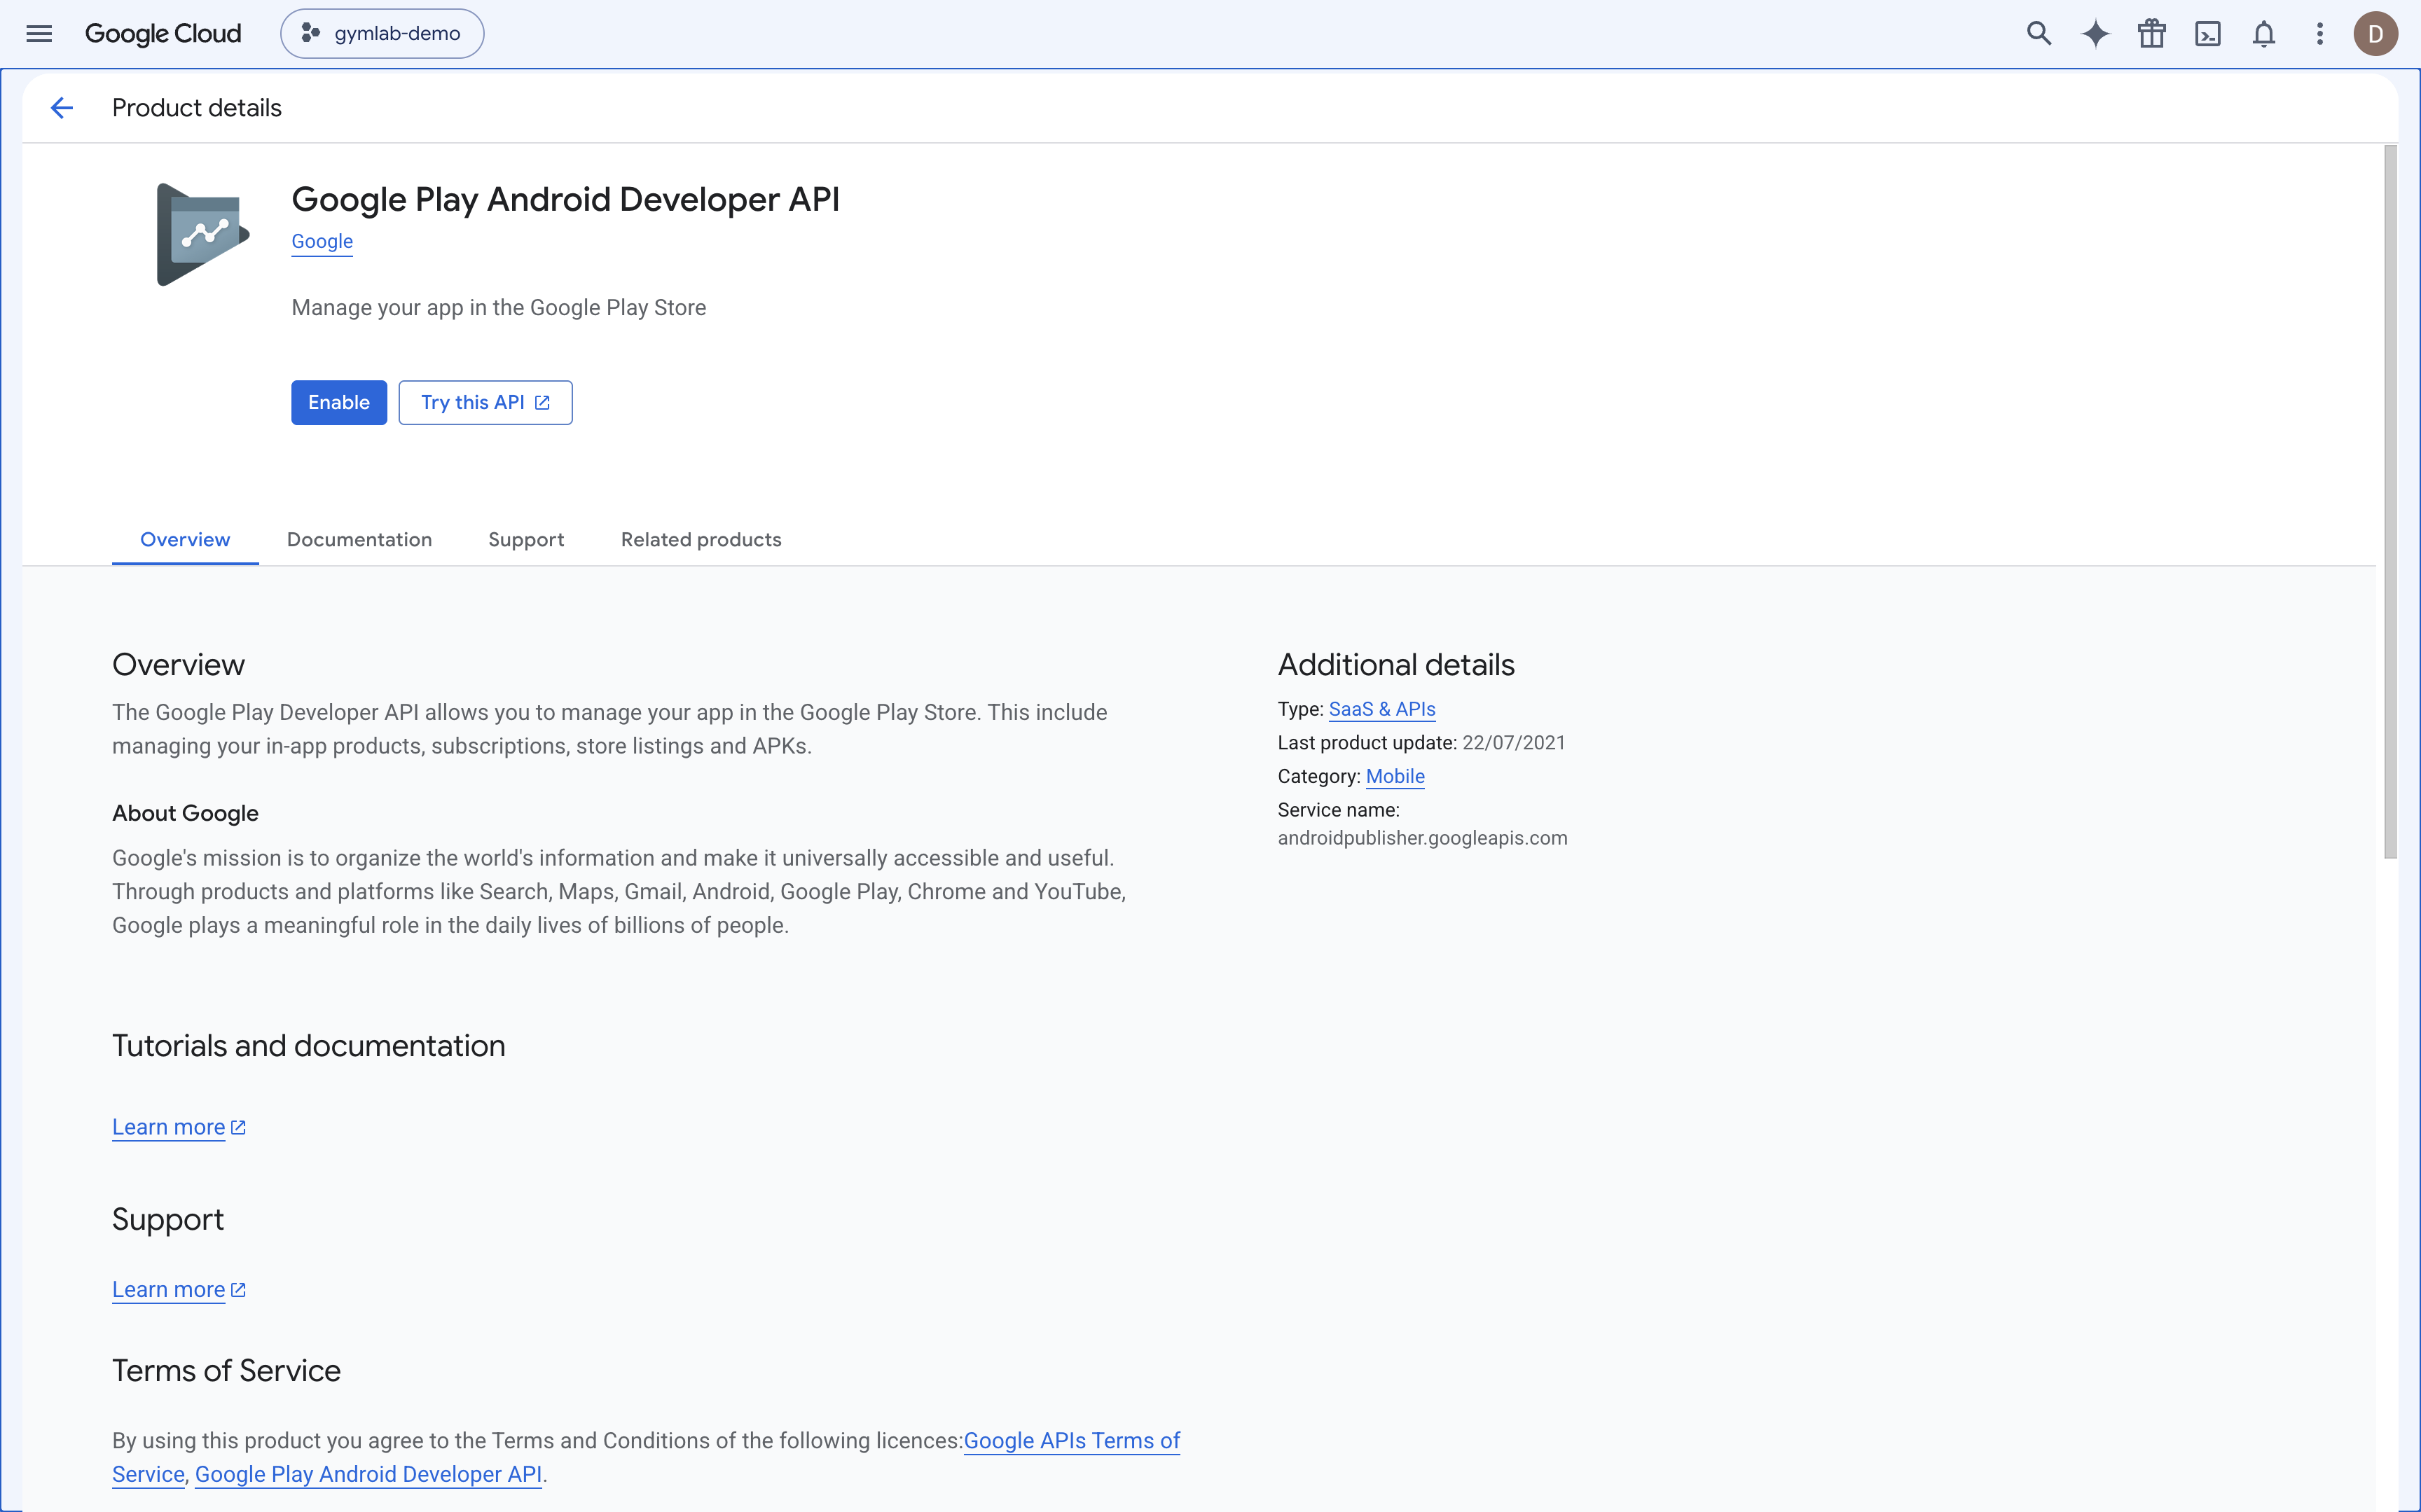Image resolution: width=2421 pixels, height=1512 pixels.
Task: Click the Try this API button
Action: coord(485,402)
